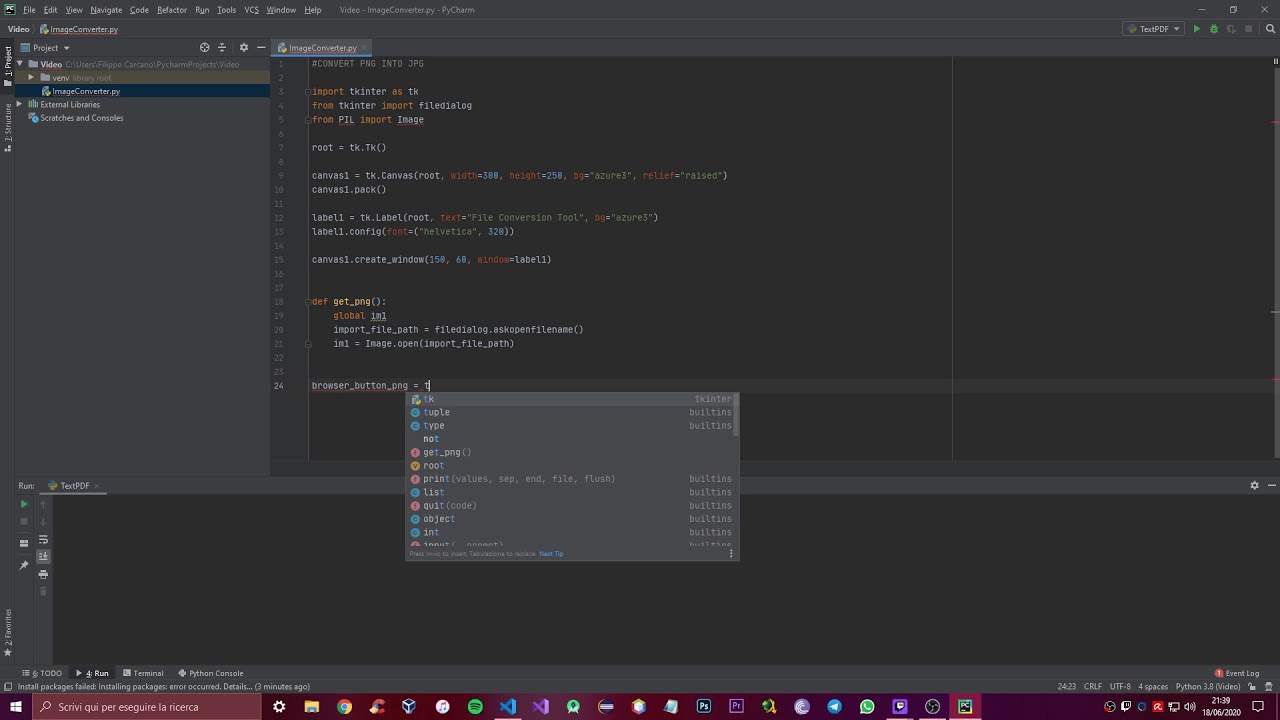The image size is (1280, 720).
Task: Open the Tools menu
Action: [226, 10]
